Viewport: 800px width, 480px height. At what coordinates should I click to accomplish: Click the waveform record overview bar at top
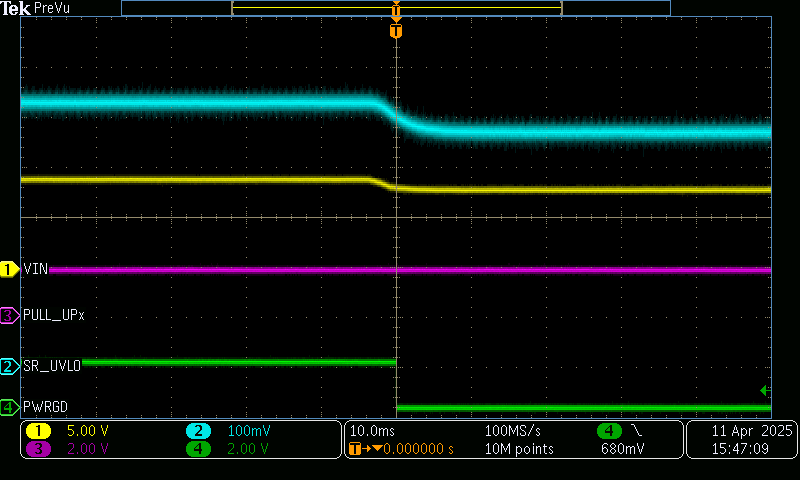[x=396, y=8]
